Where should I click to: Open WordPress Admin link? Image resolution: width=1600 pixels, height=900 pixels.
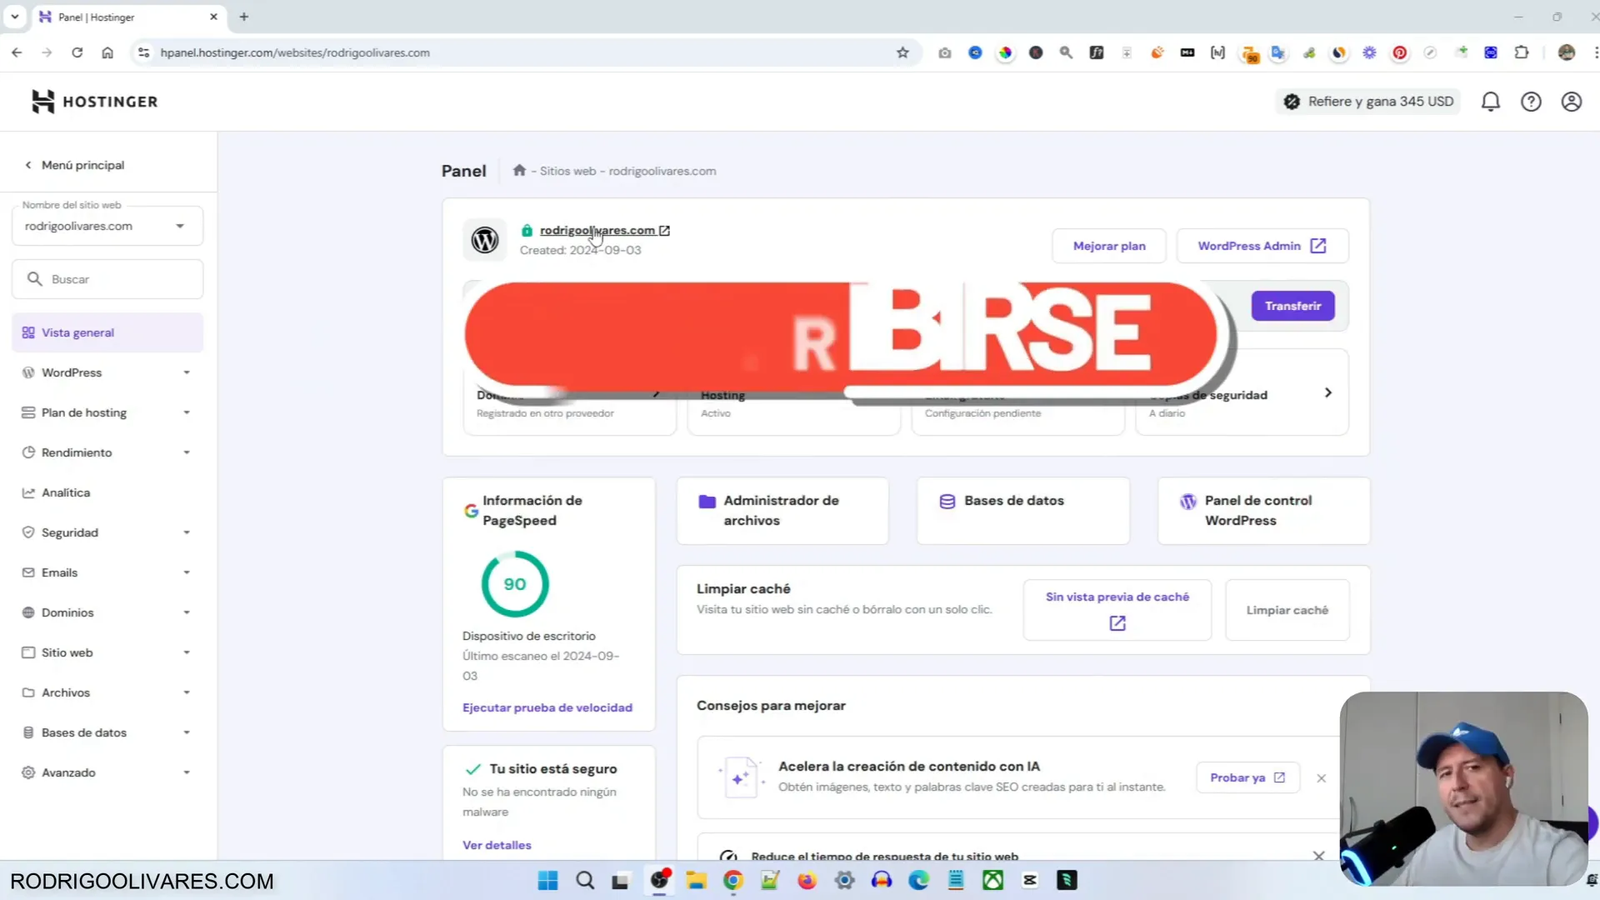tap(1261, 245)
